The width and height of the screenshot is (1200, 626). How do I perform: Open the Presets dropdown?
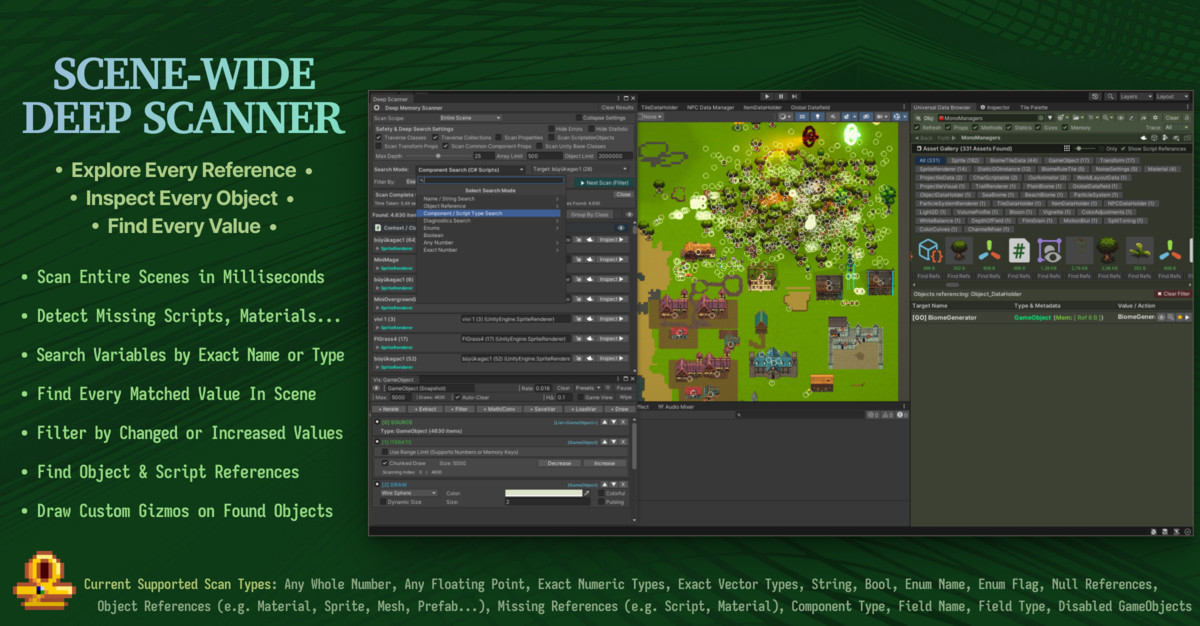point(588,388)
